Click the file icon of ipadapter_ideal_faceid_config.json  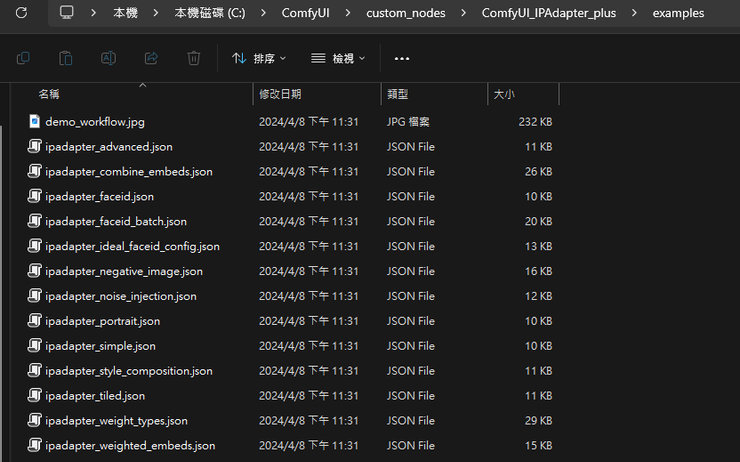[34, 245]
